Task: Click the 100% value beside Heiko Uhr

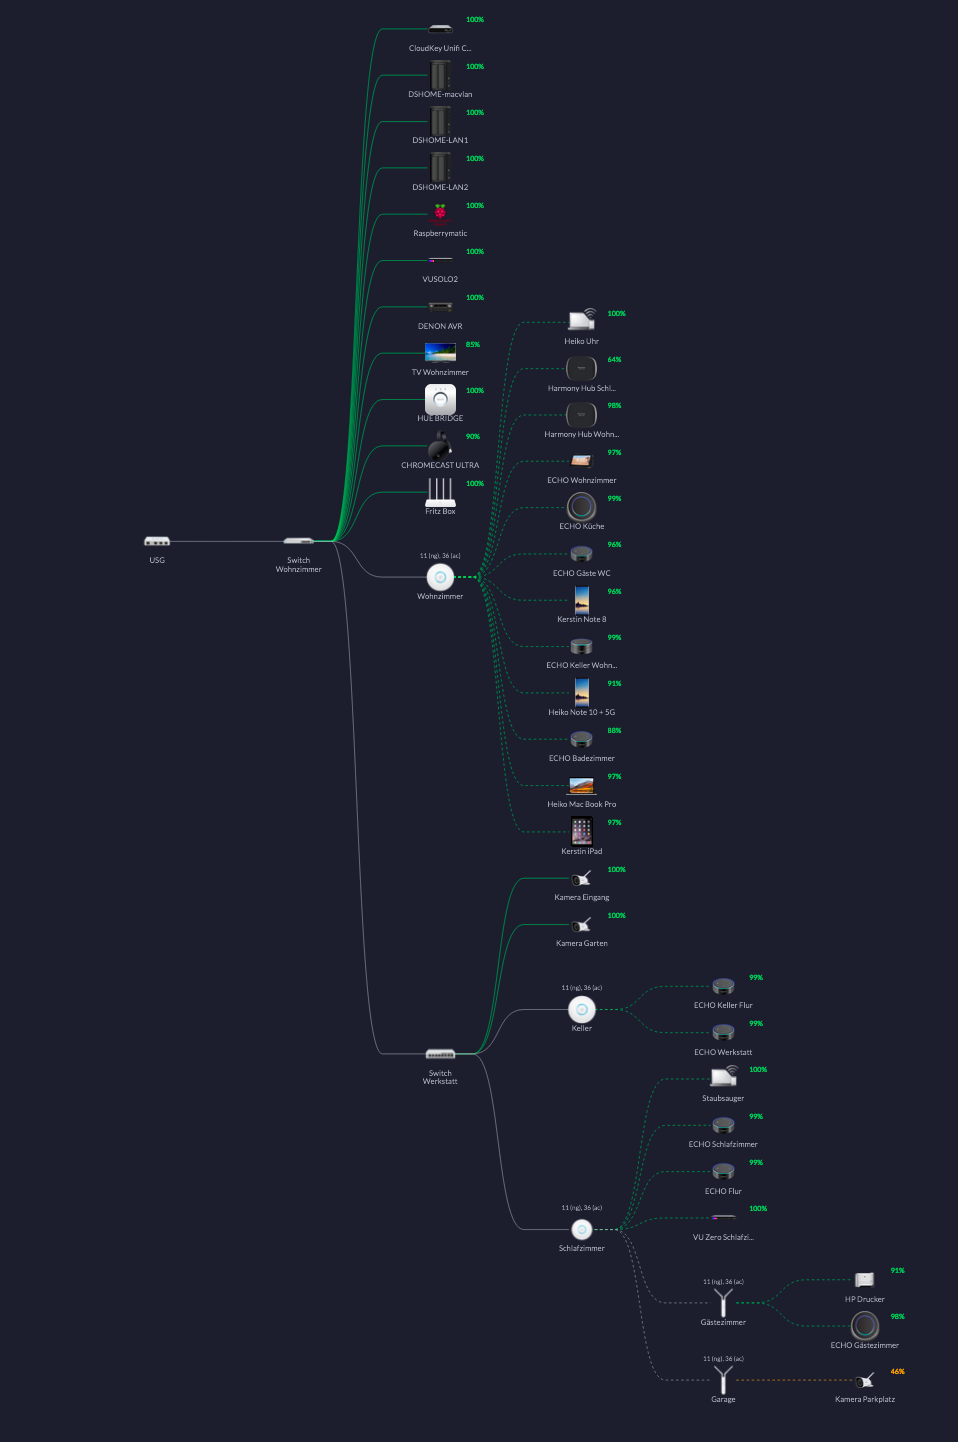Action: click(x=617, y=314)
